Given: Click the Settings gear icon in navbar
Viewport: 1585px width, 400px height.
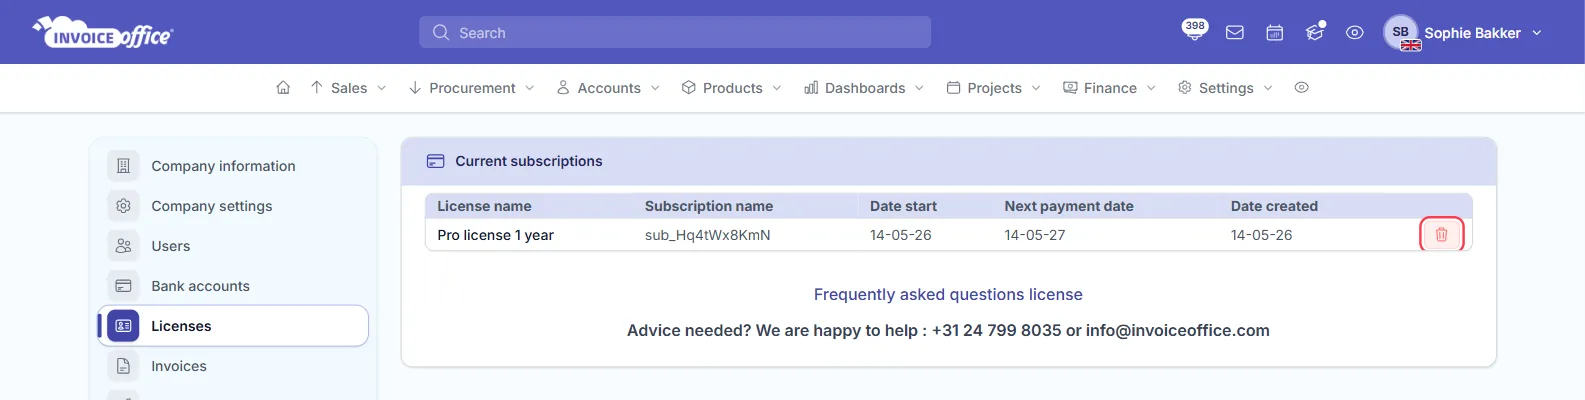Looking at the screenshot, I should (1185, 88).
